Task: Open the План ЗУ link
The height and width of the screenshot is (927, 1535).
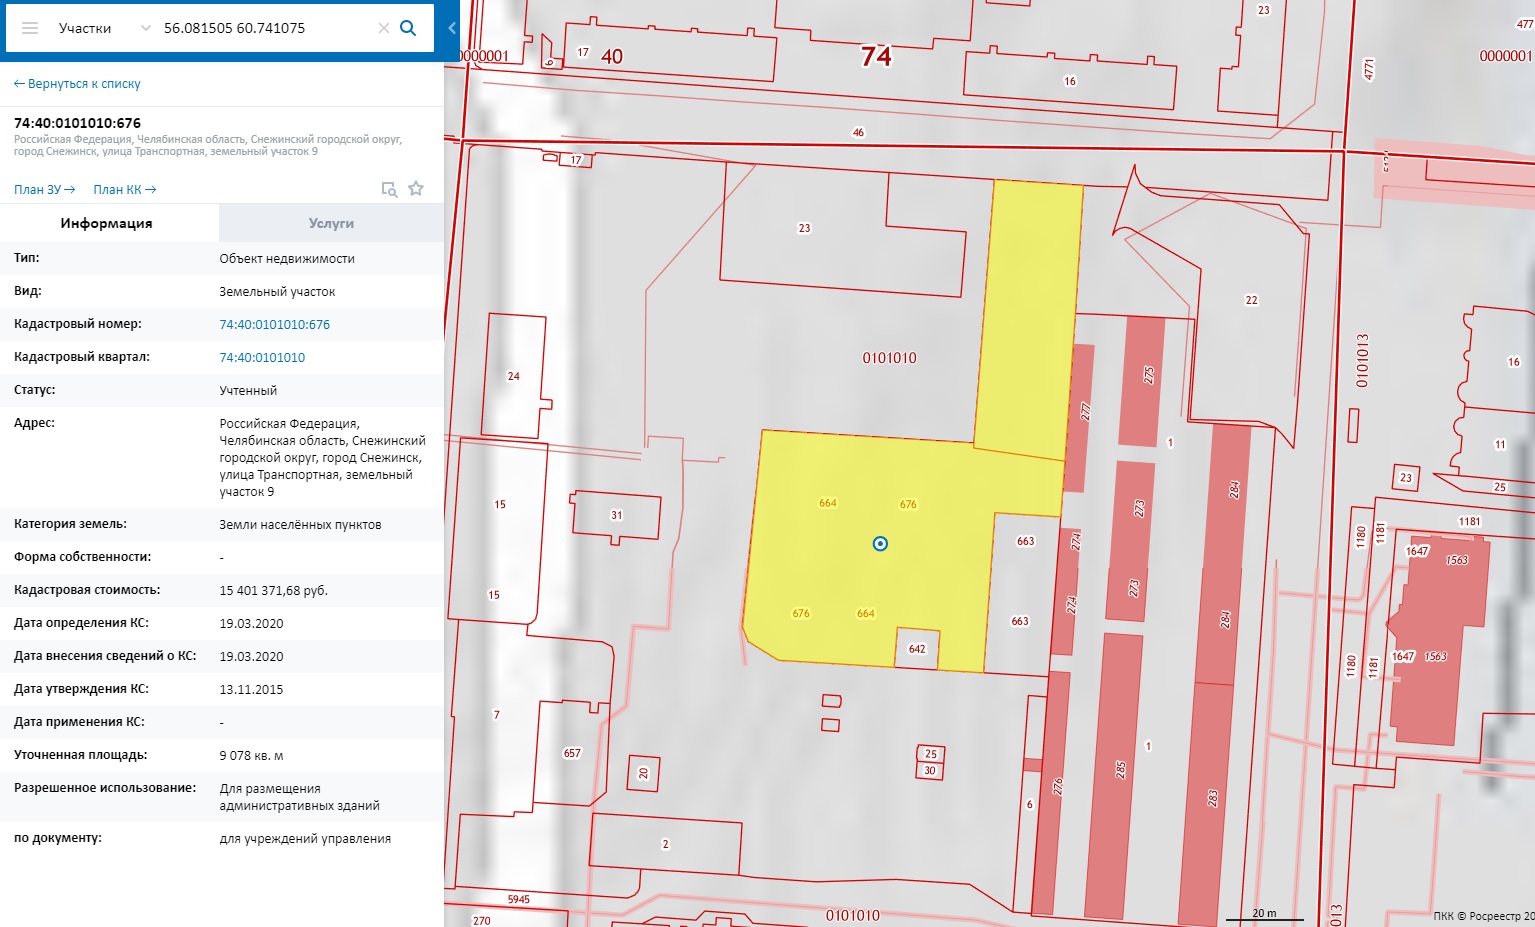Action: (x=44, y=190)
